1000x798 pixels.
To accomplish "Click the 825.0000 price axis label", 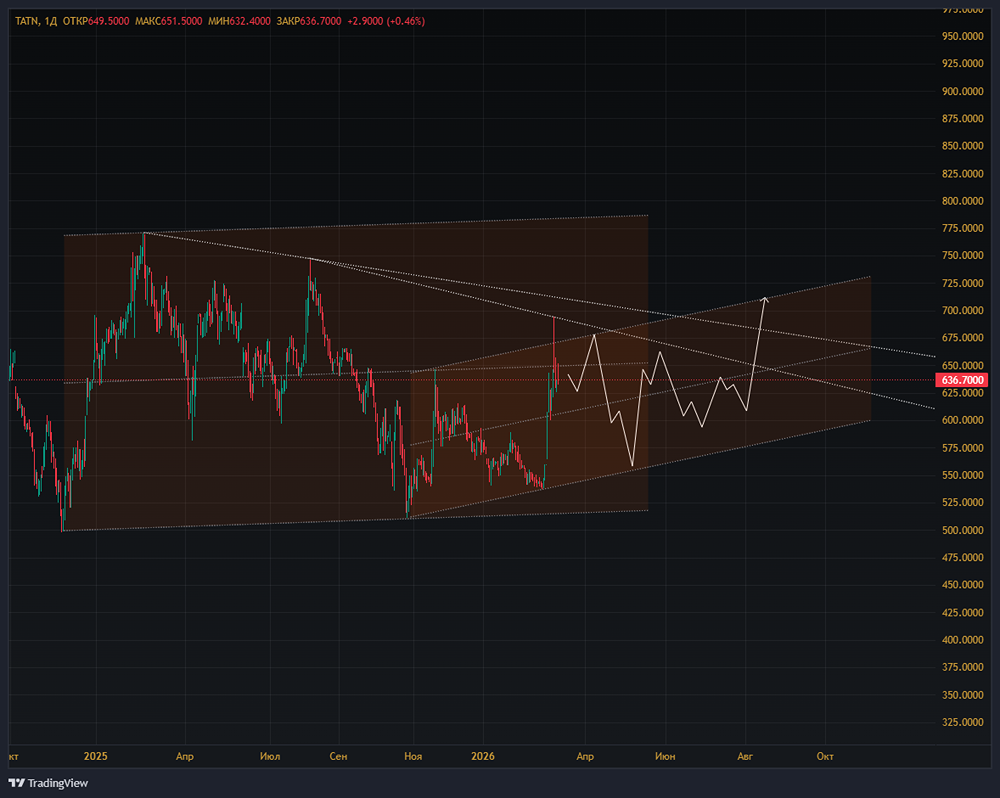I will coord(962,174).
